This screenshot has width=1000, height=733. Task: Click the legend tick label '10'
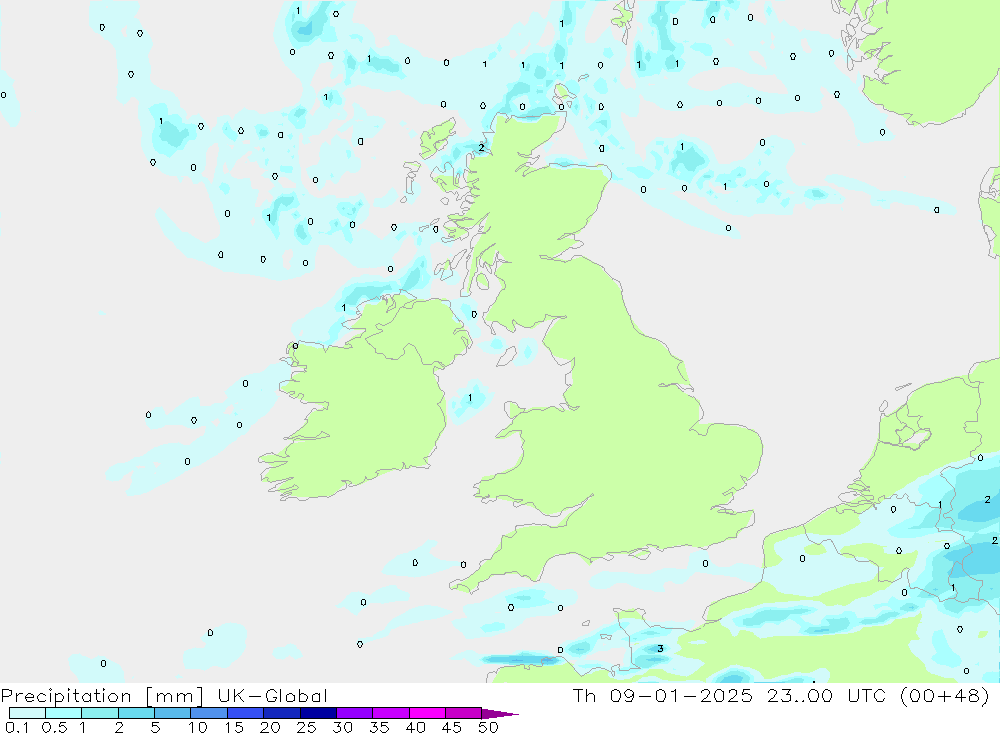[x=198, y=727]
